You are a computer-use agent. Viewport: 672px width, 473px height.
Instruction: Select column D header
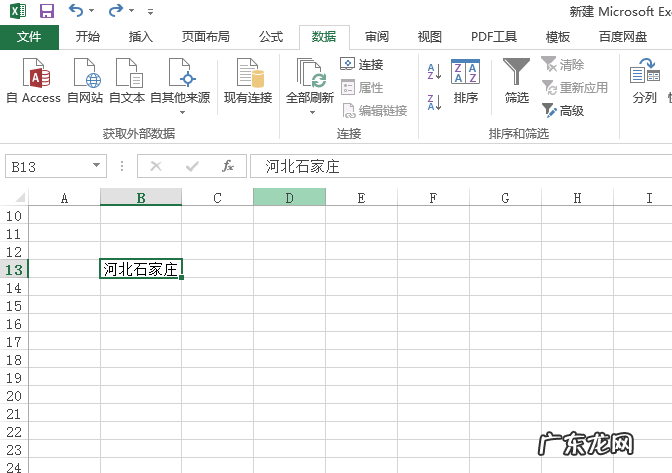[x=289, y=198]
